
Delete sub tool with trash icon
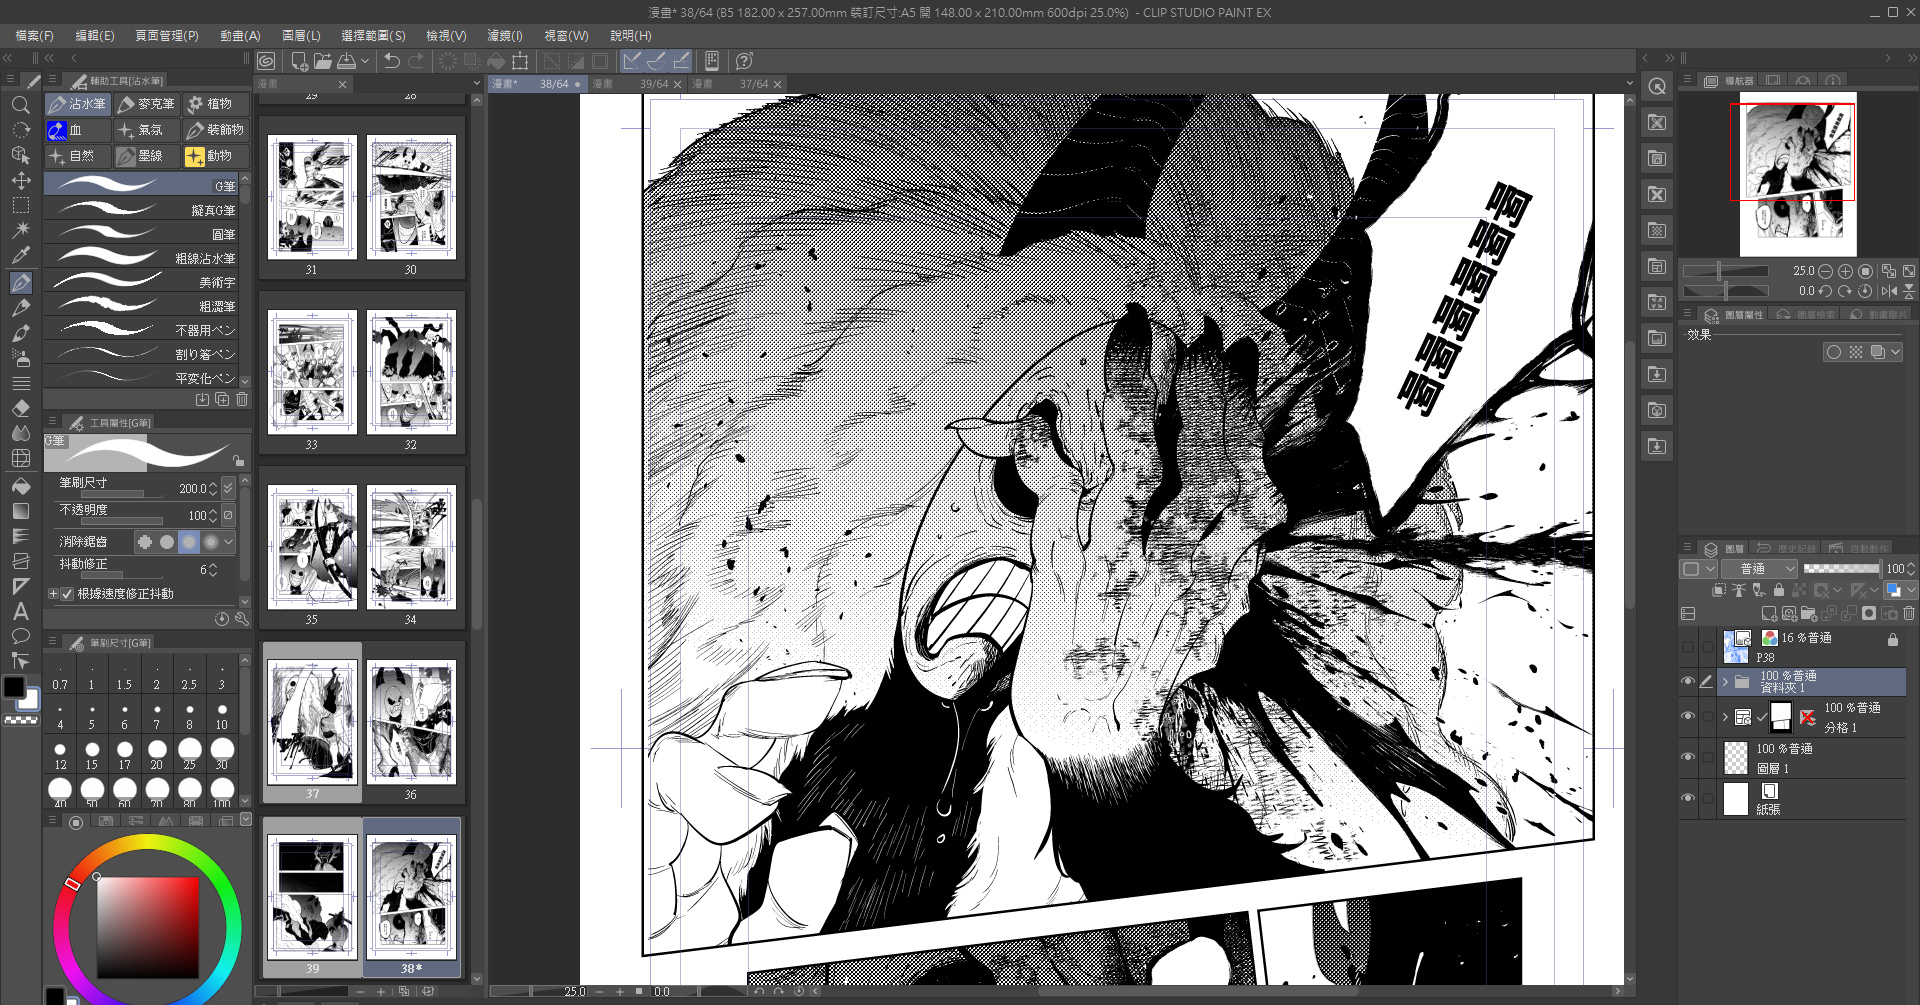pyautogui.click(x=242, y=399)
